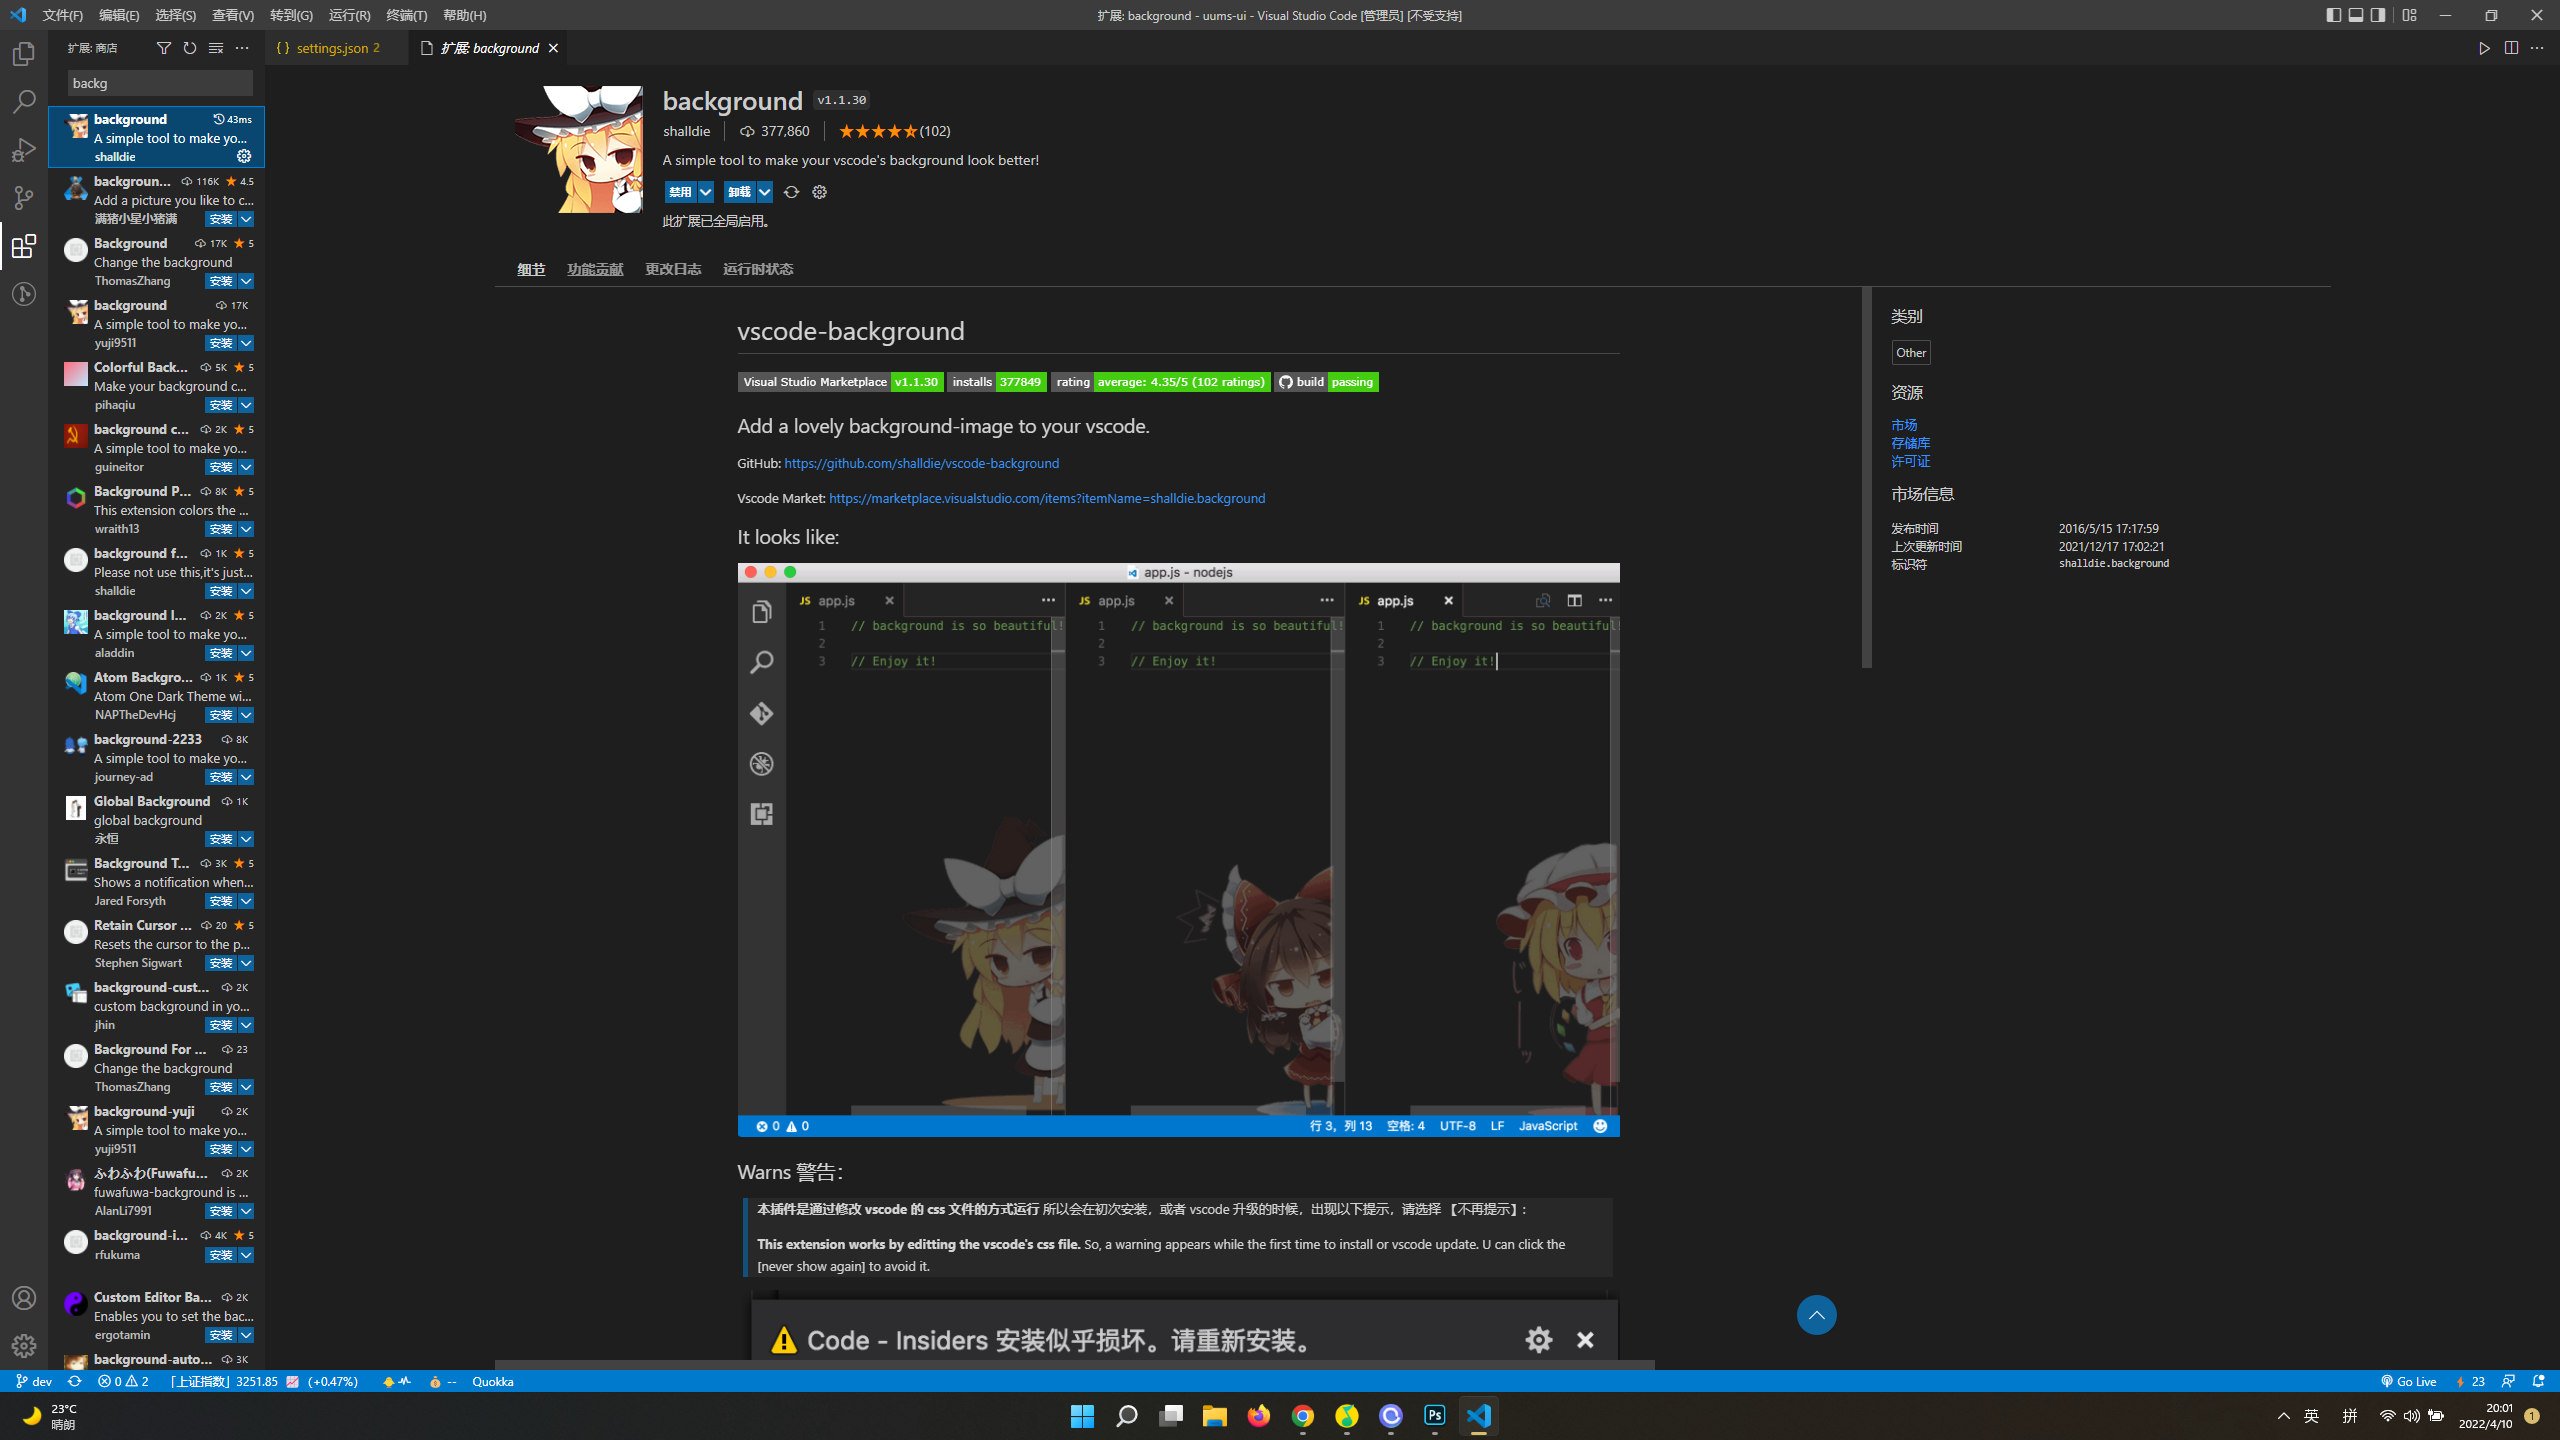This screenshot has width=2560, height=1440.
Task: Expand the 卸载 uninstall dropdown arrow
Action: click(x=766, y=191)
